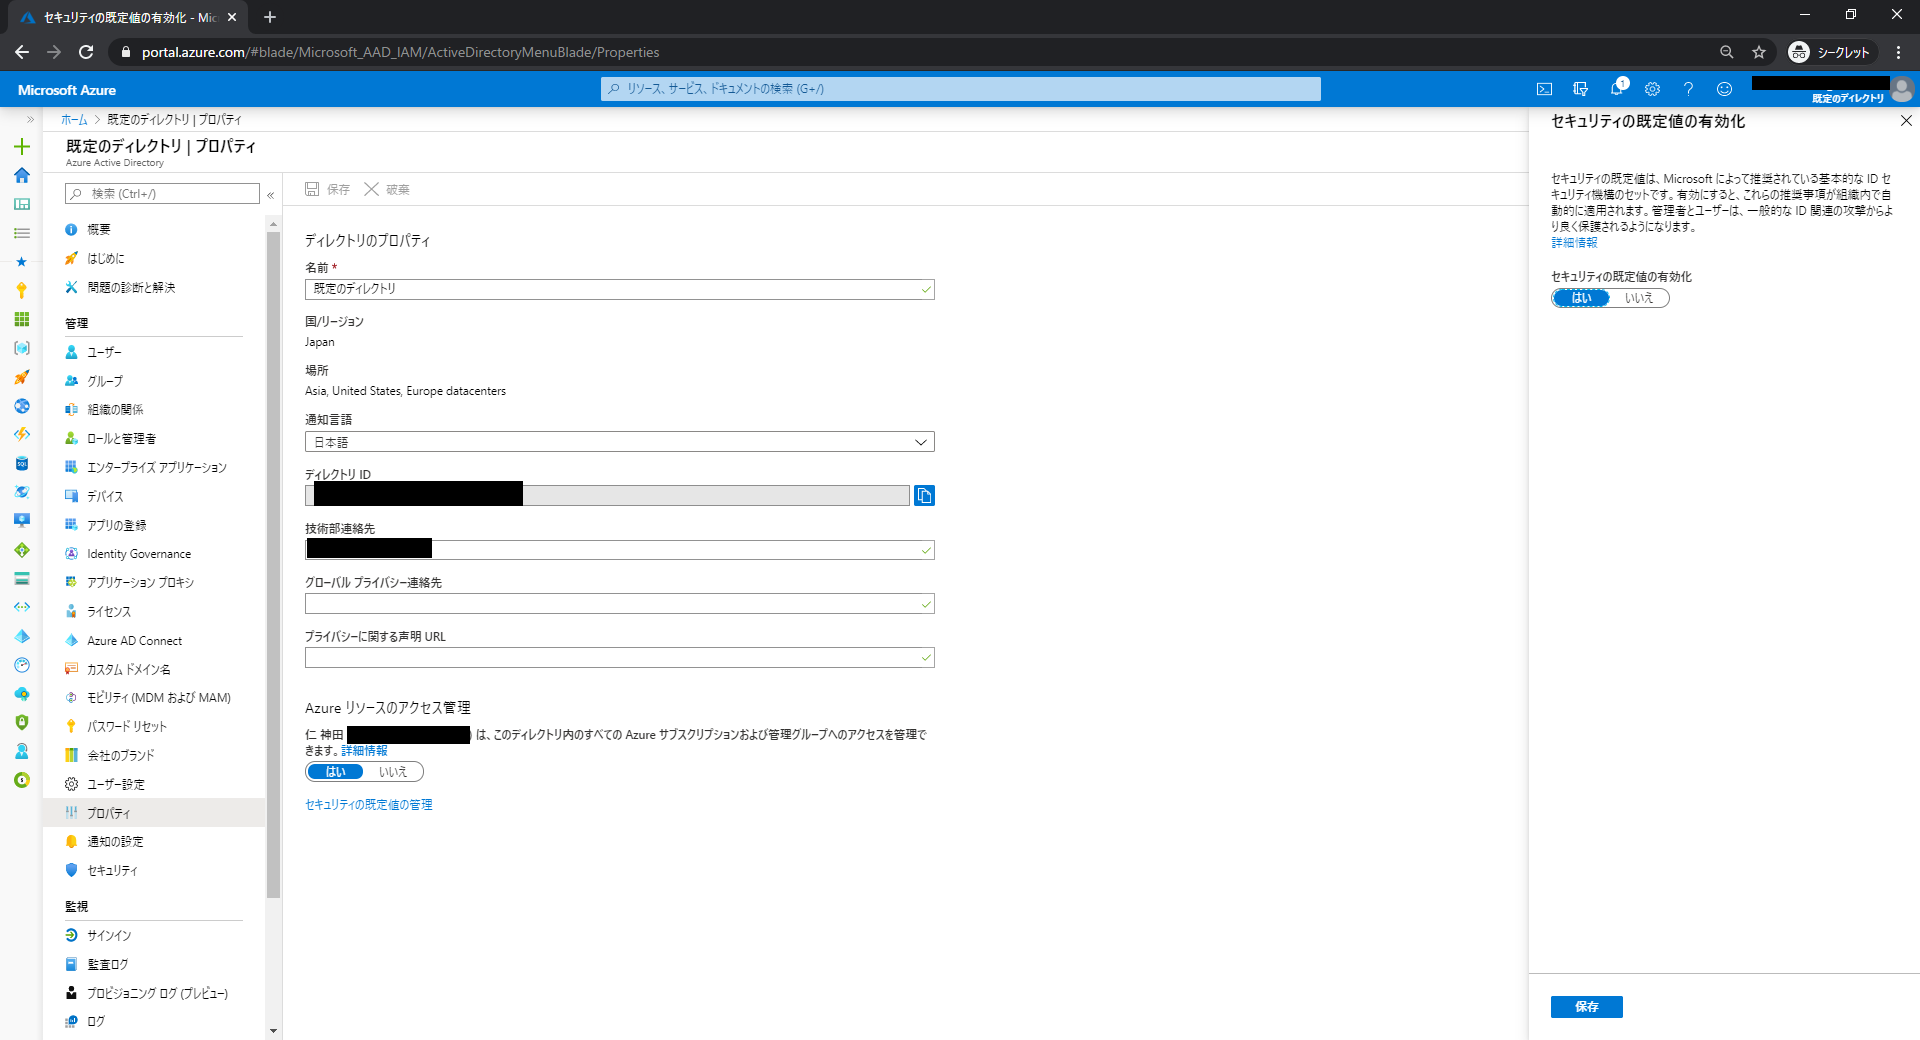Copy the Directory ID to clipboard

(924, 496)
